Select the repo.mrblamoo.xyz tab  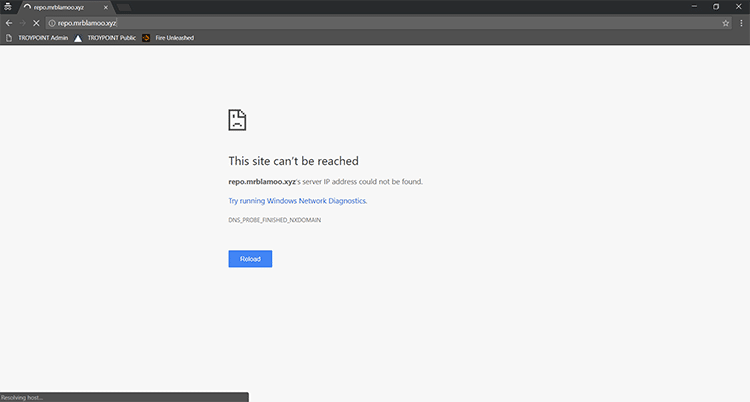pos(65,7)
